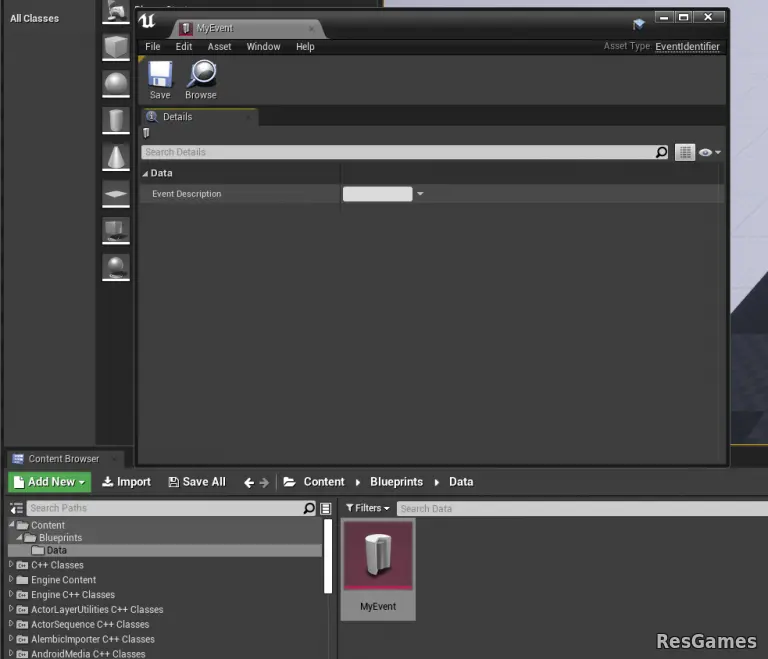This screenshot has width=768, height=659.
Task: Select the Box Trigger actor icon
Action: [x=116, y=231]
